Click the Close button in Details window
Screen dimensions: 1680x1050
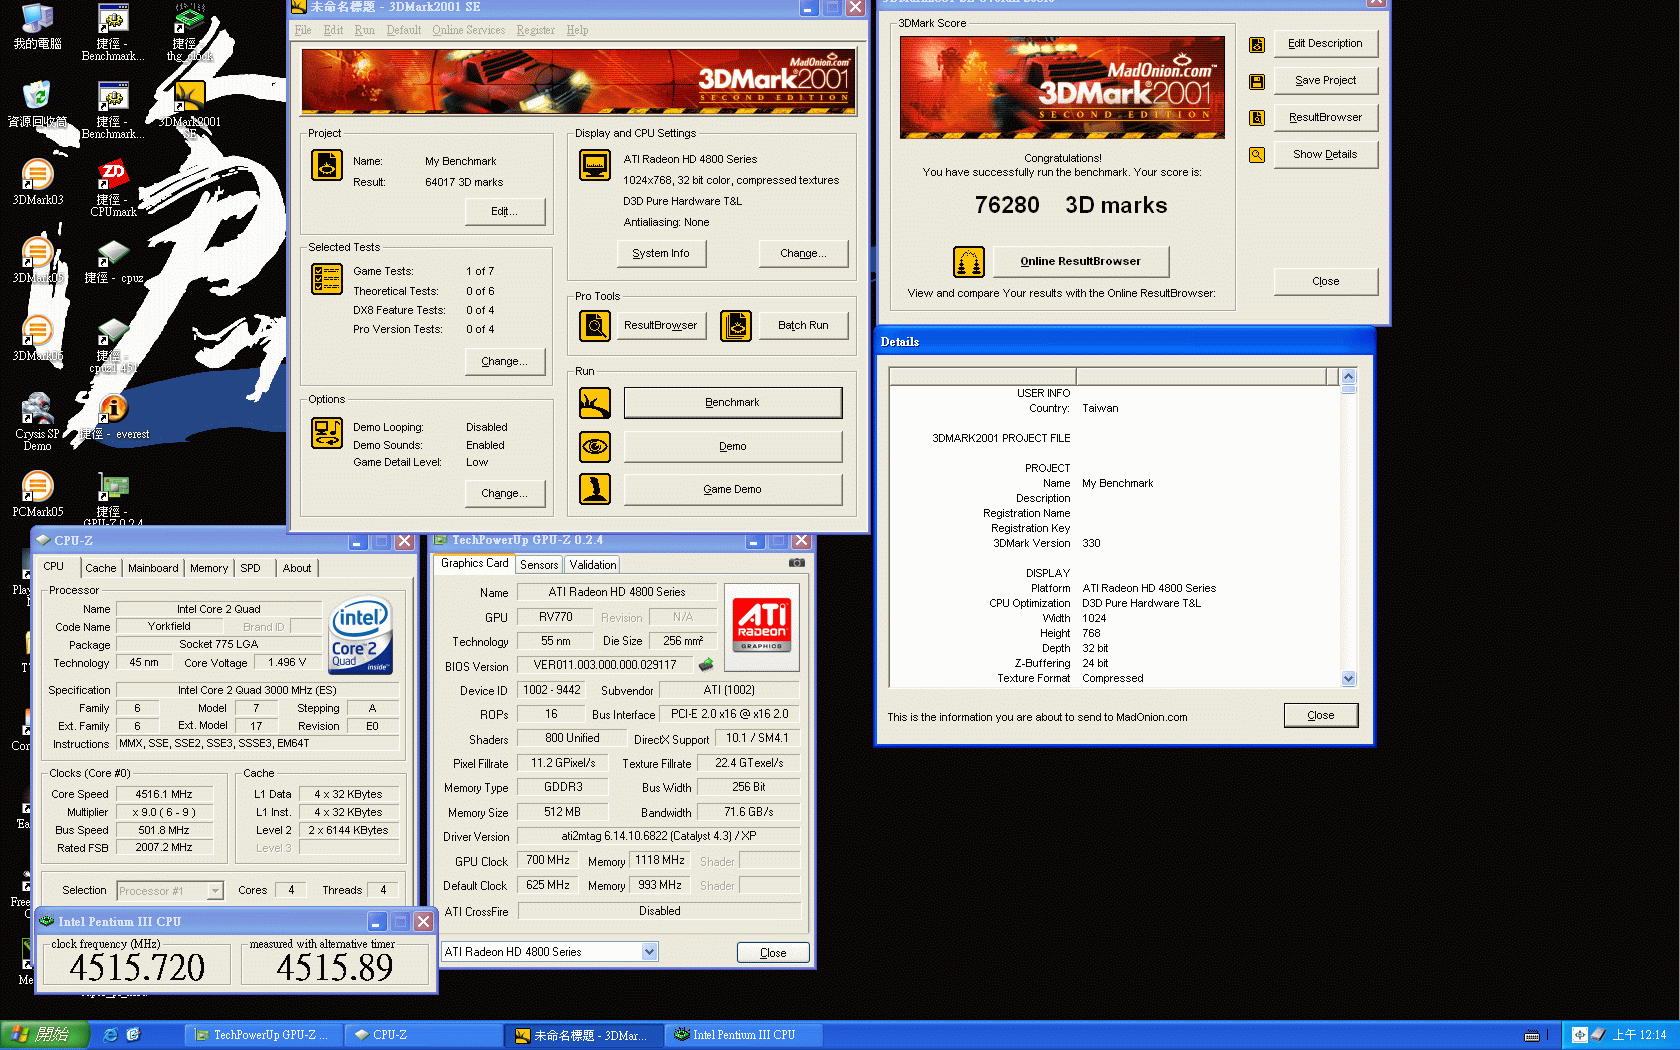point(1321,715)
